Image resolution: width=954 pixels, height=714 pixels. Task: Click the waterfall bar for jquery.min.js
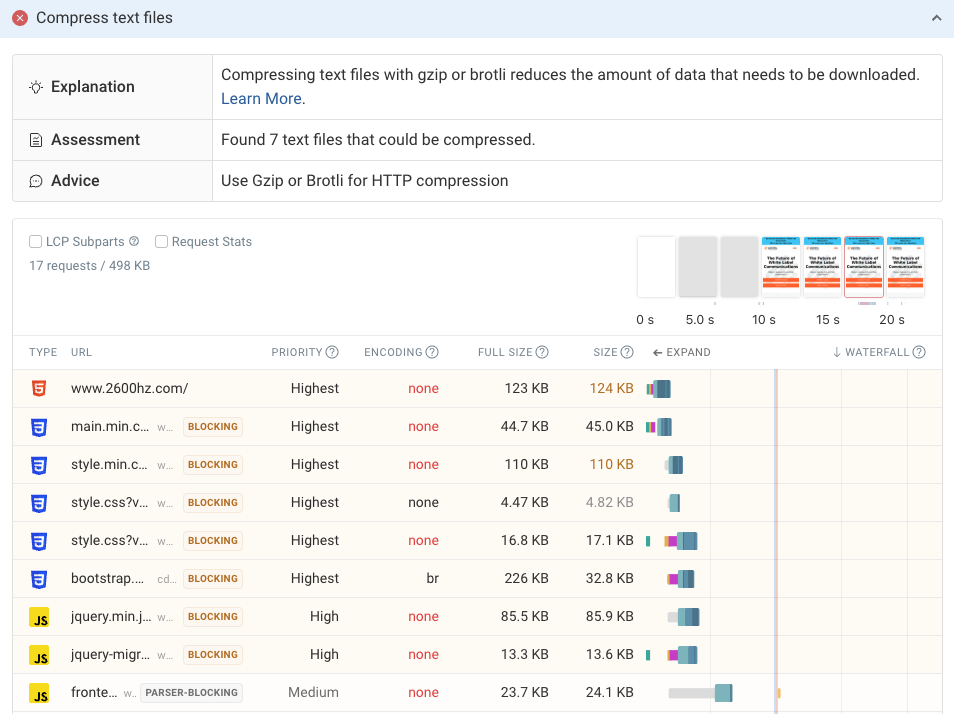(x=687, y=617)
